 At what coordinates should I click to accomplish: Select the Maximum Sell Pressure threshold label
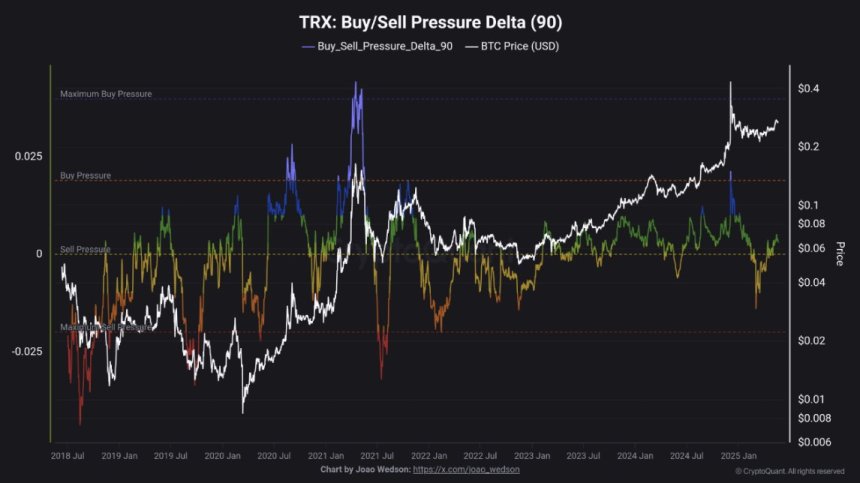[106, 327]
